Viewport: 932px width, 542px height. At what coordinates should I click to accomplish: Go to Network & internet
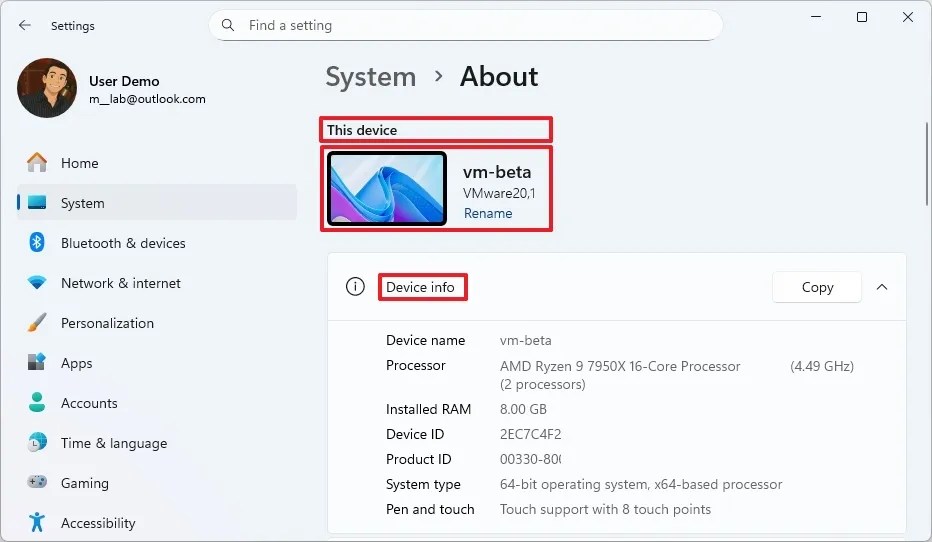(157, 283)
